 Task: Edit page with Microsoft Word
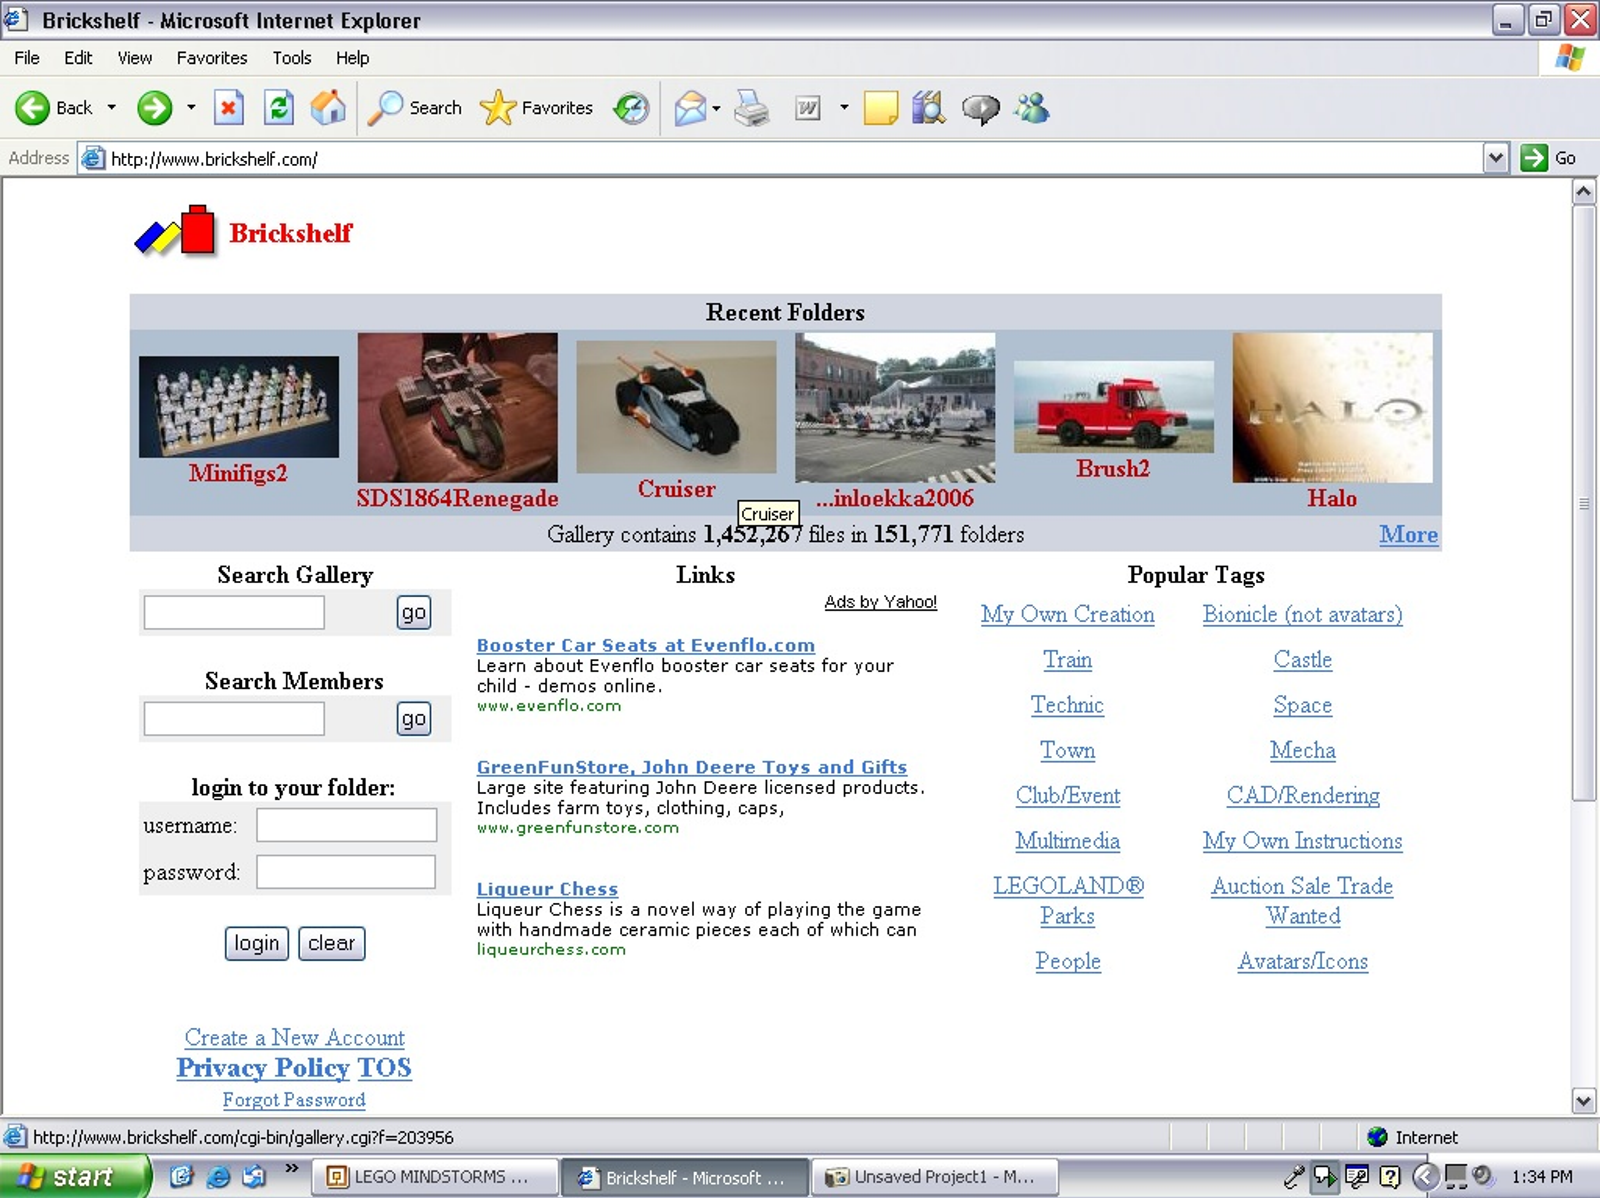808,108
